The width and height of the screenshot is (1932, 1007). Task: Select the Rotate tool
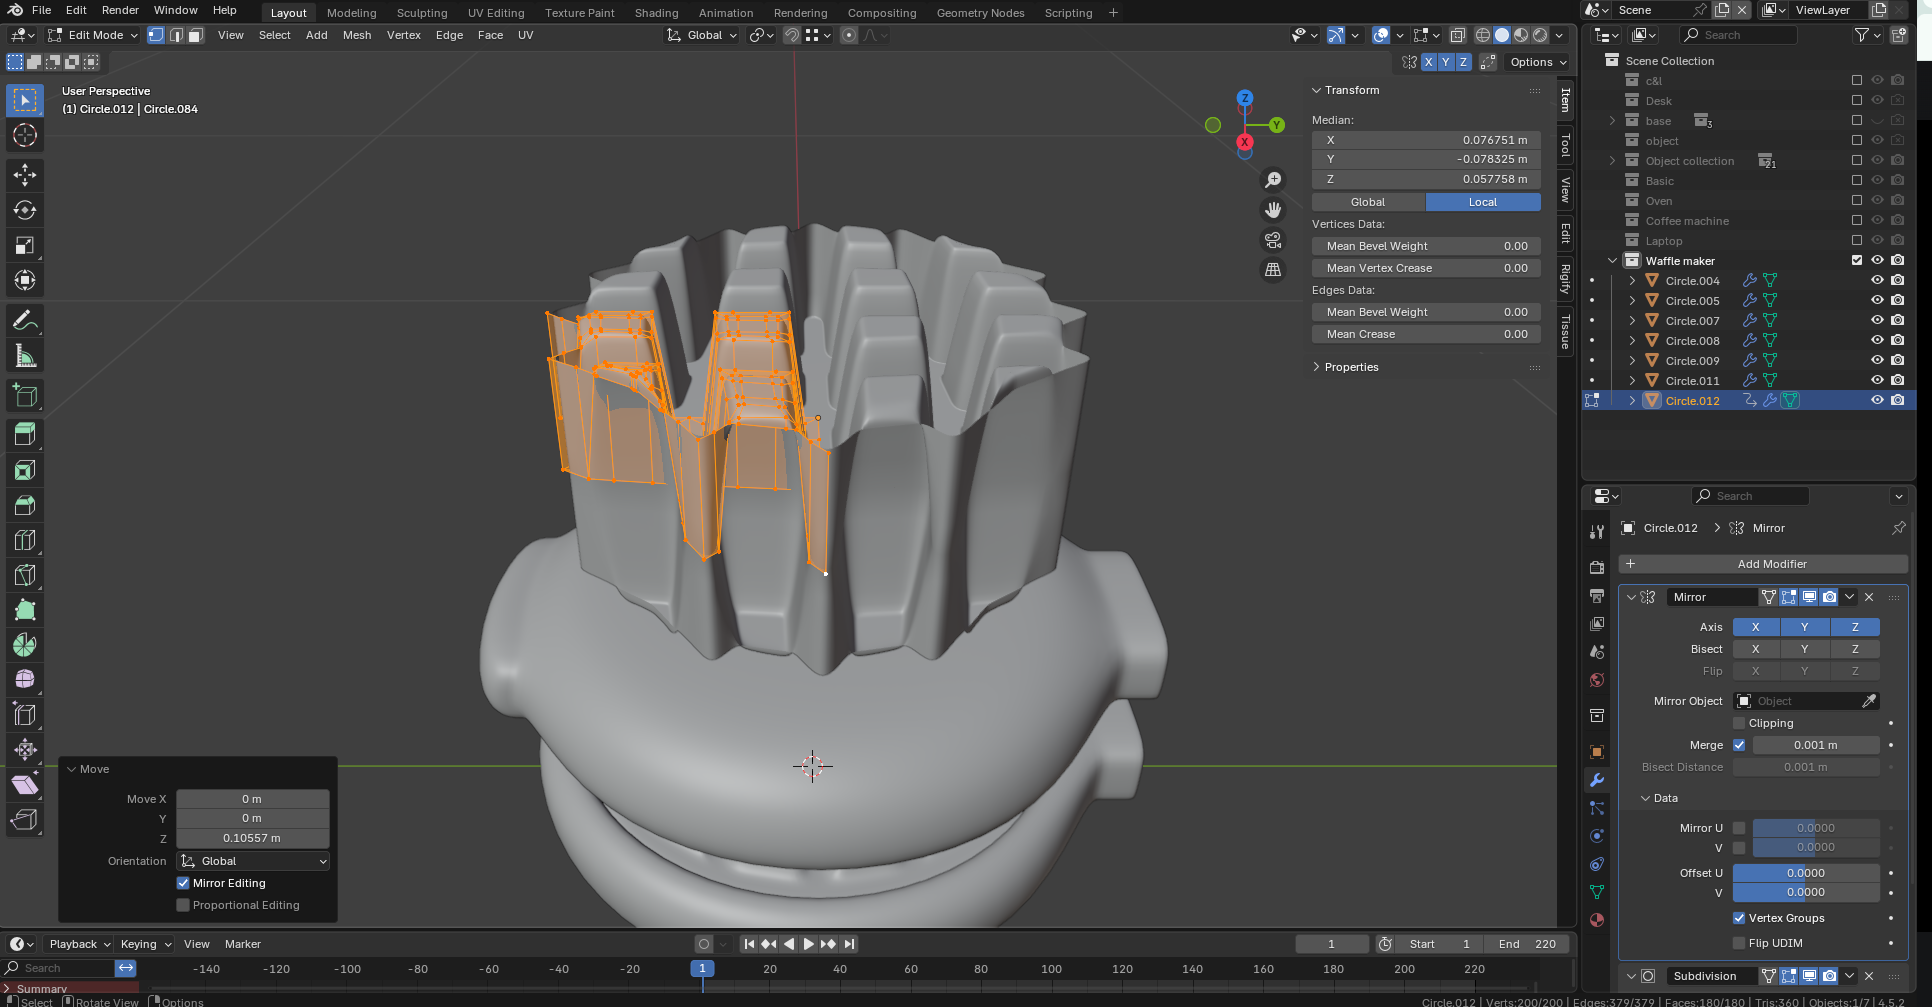tap(25, 210)
